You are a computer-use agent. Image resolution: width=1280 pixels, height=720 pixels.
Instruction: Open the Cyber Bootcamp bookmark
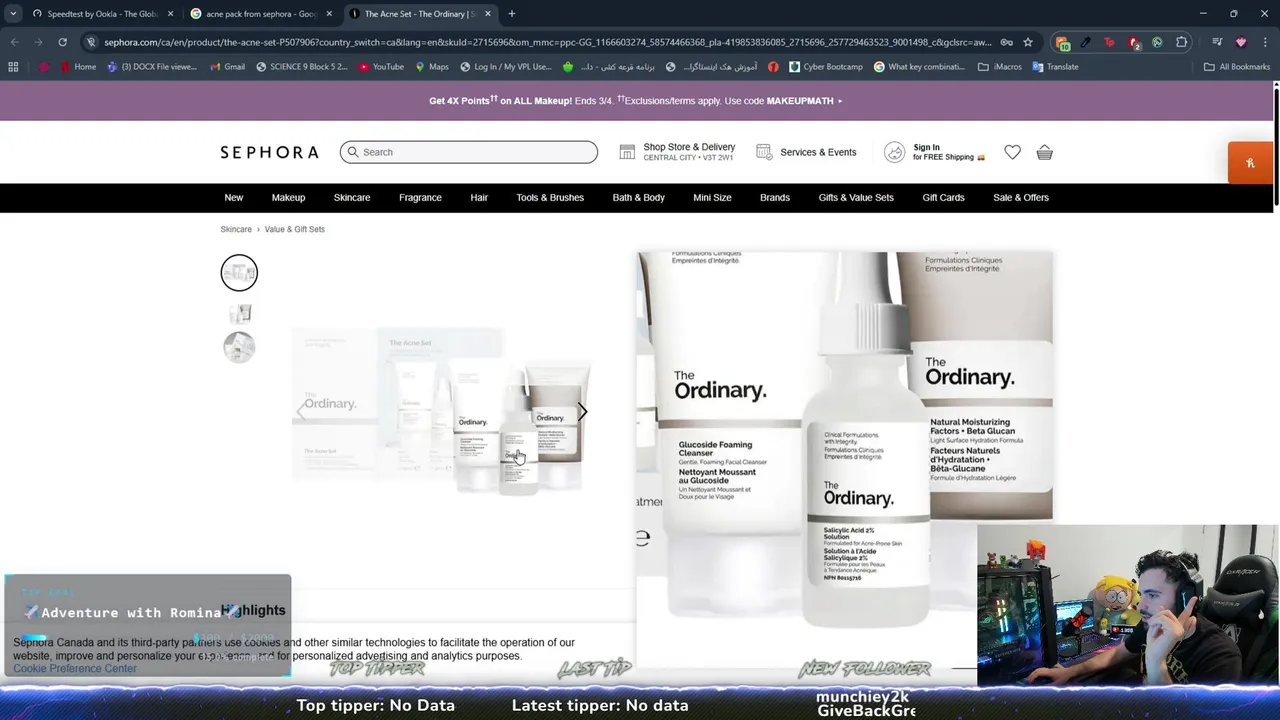pos(825,67)
